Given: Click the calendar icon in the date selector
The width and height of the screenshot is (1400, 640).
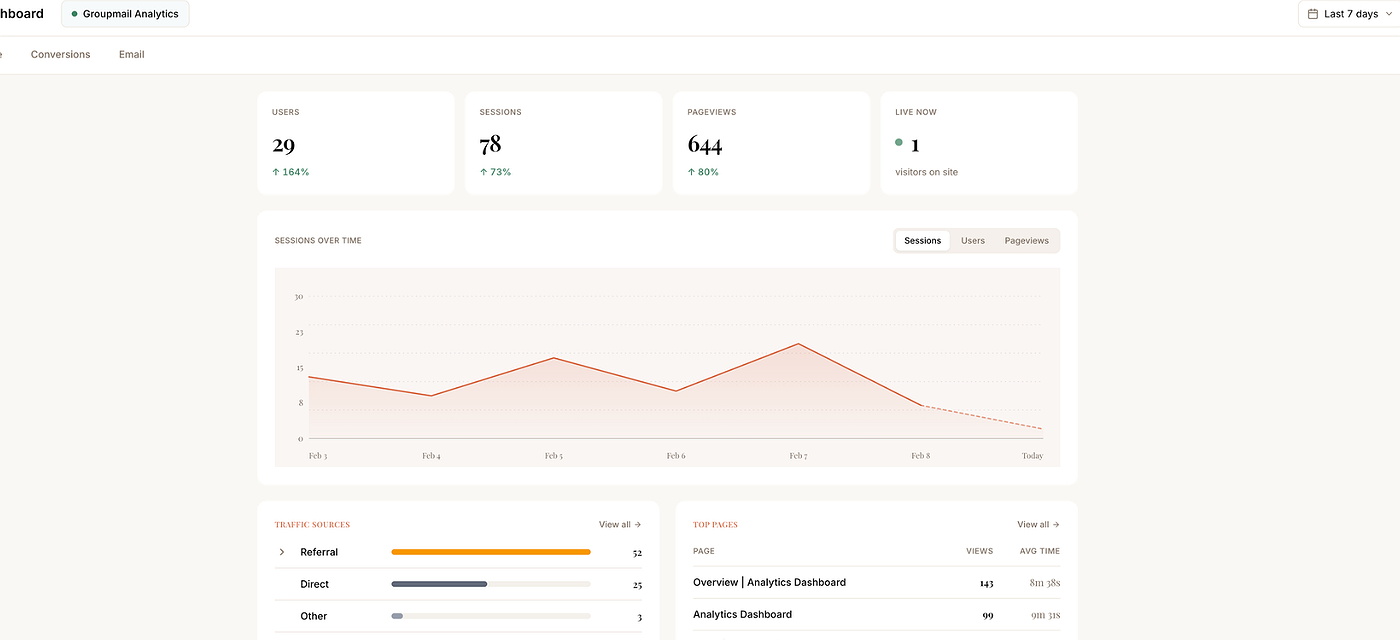Looking at the screenshot, I should pyautogui.click(x=1313, y=13).
